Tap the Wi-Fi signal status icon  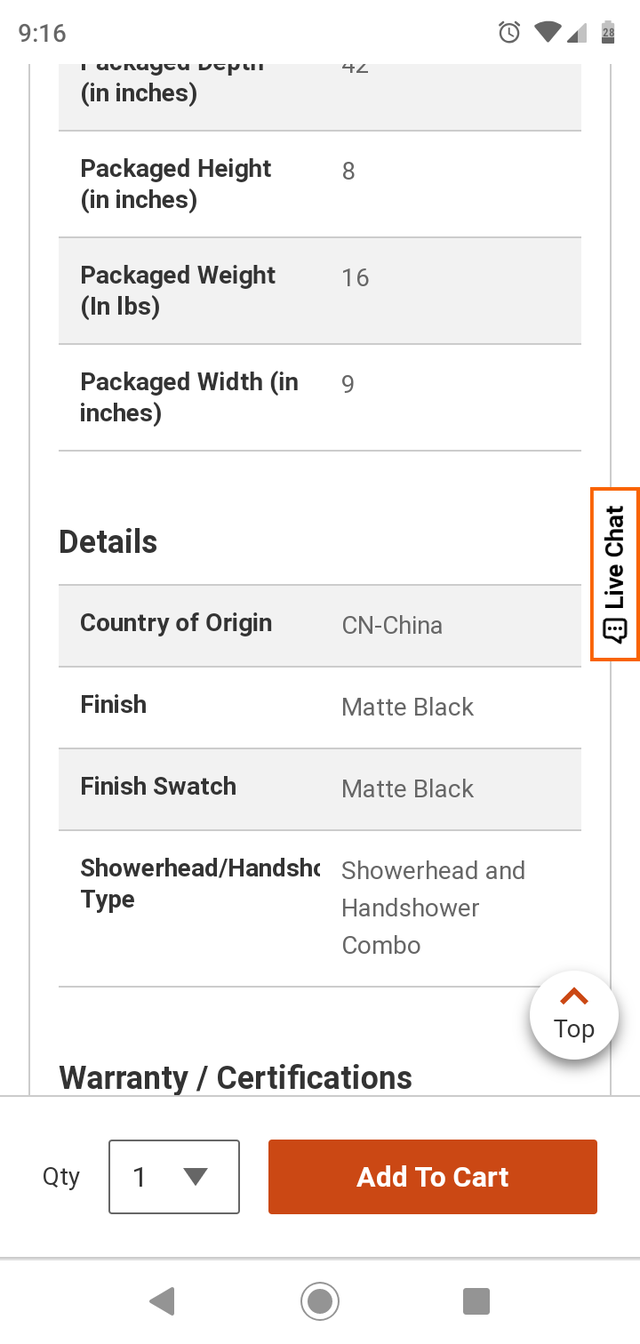tap(547, 33)
